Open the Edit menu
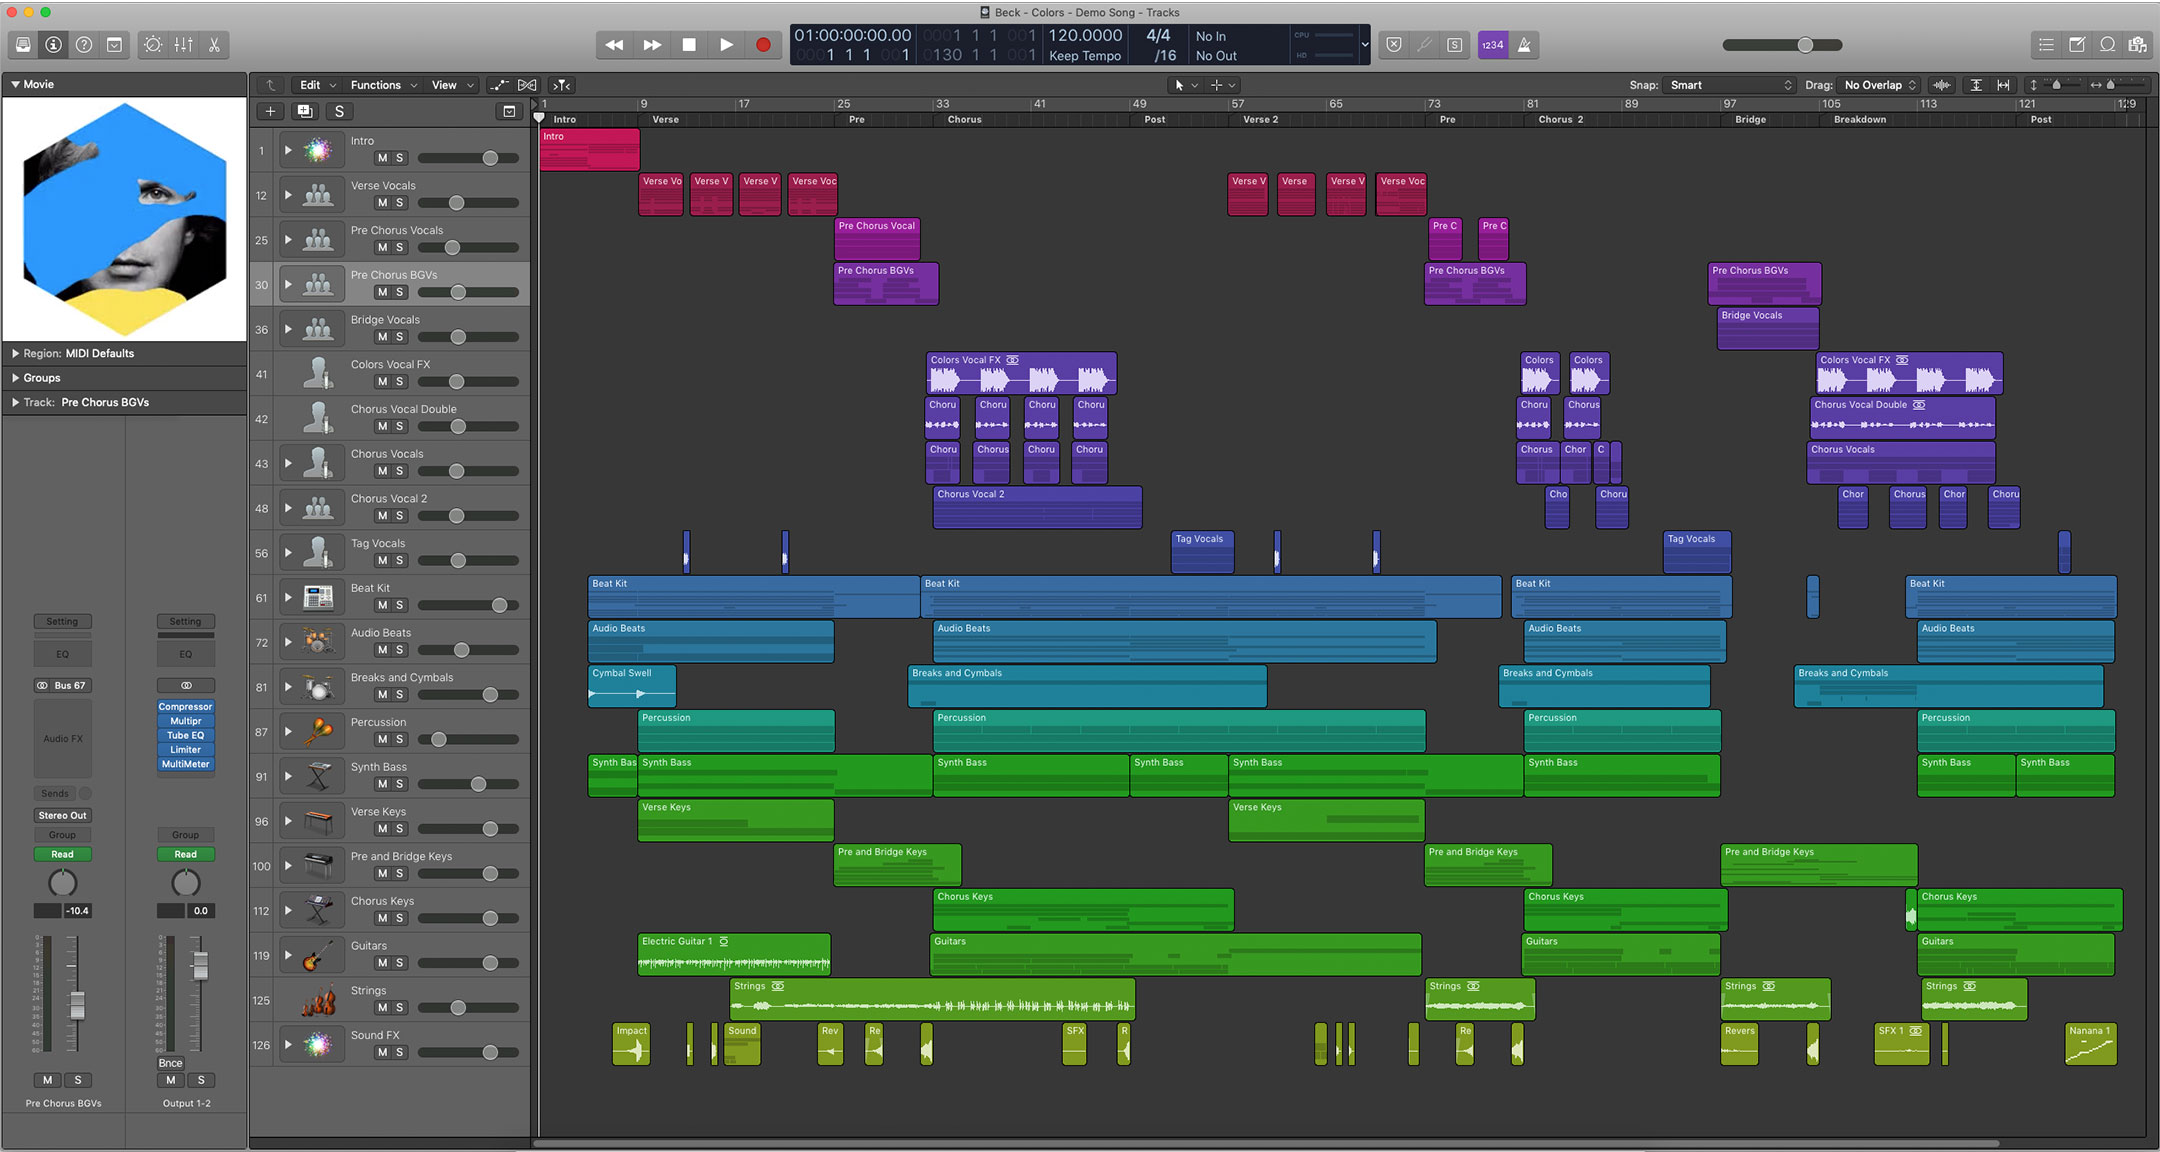This screenshot has height=1152, width=2160. coord(317,85)
